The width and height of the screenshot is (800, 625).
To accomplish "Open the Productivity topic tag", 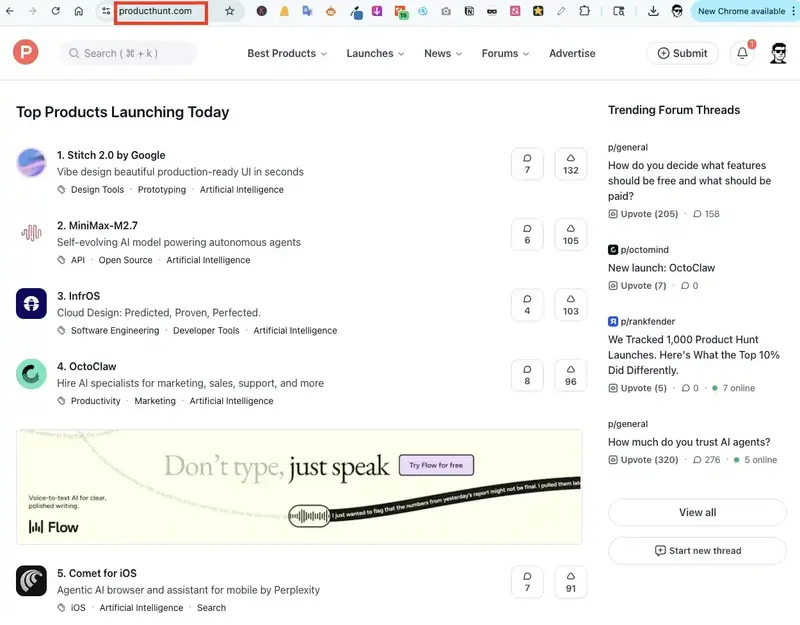I will point(95,401).
